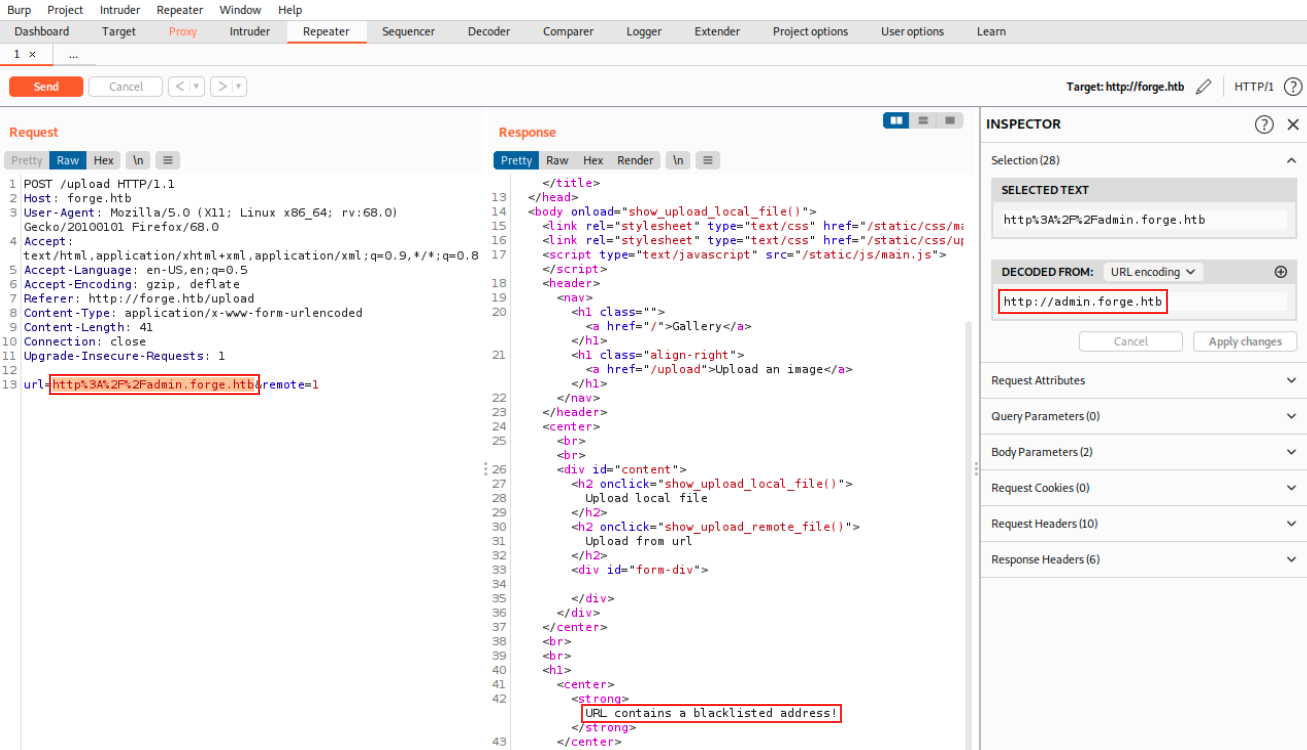This screenshot has height=750, width=1307.
Task: Select Render view in response pane
Action: (x=635, y=160)
